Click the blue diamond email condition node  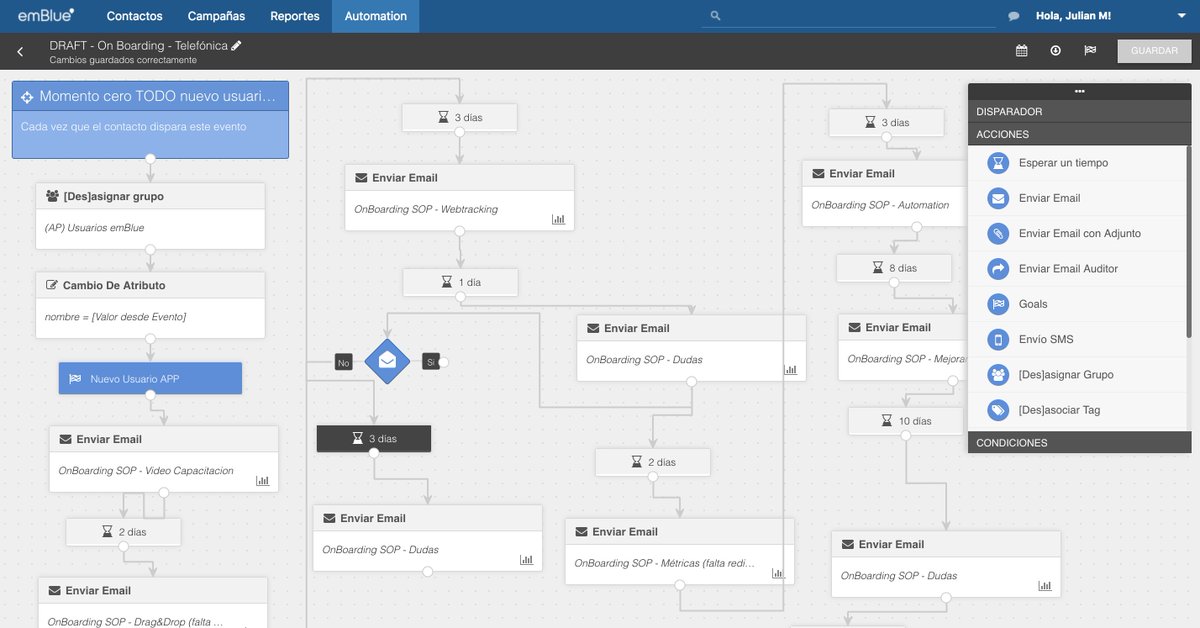pyautogui.click(x=387, y=361)
